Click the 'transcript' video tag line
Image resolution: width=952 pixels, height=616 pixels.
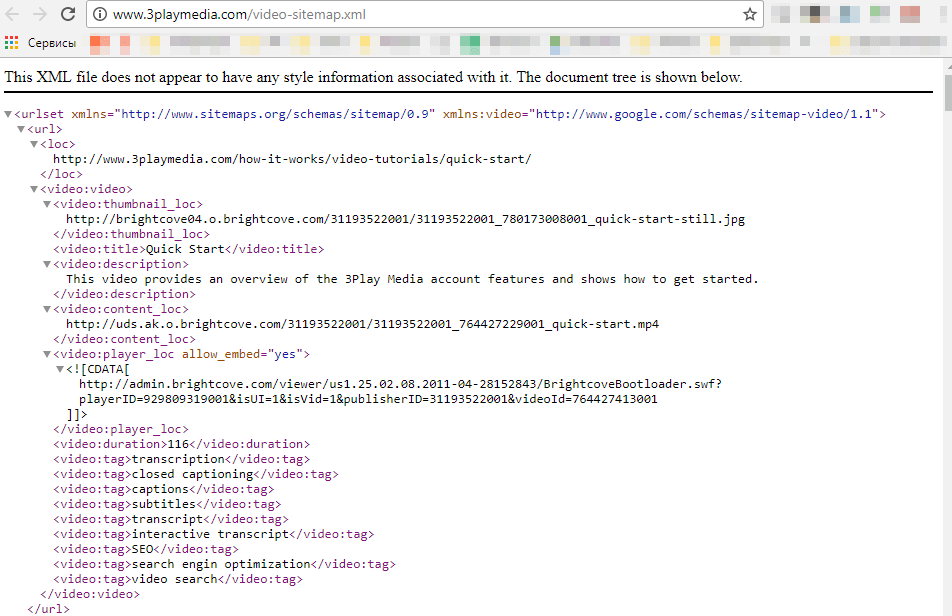click(171, 519)
